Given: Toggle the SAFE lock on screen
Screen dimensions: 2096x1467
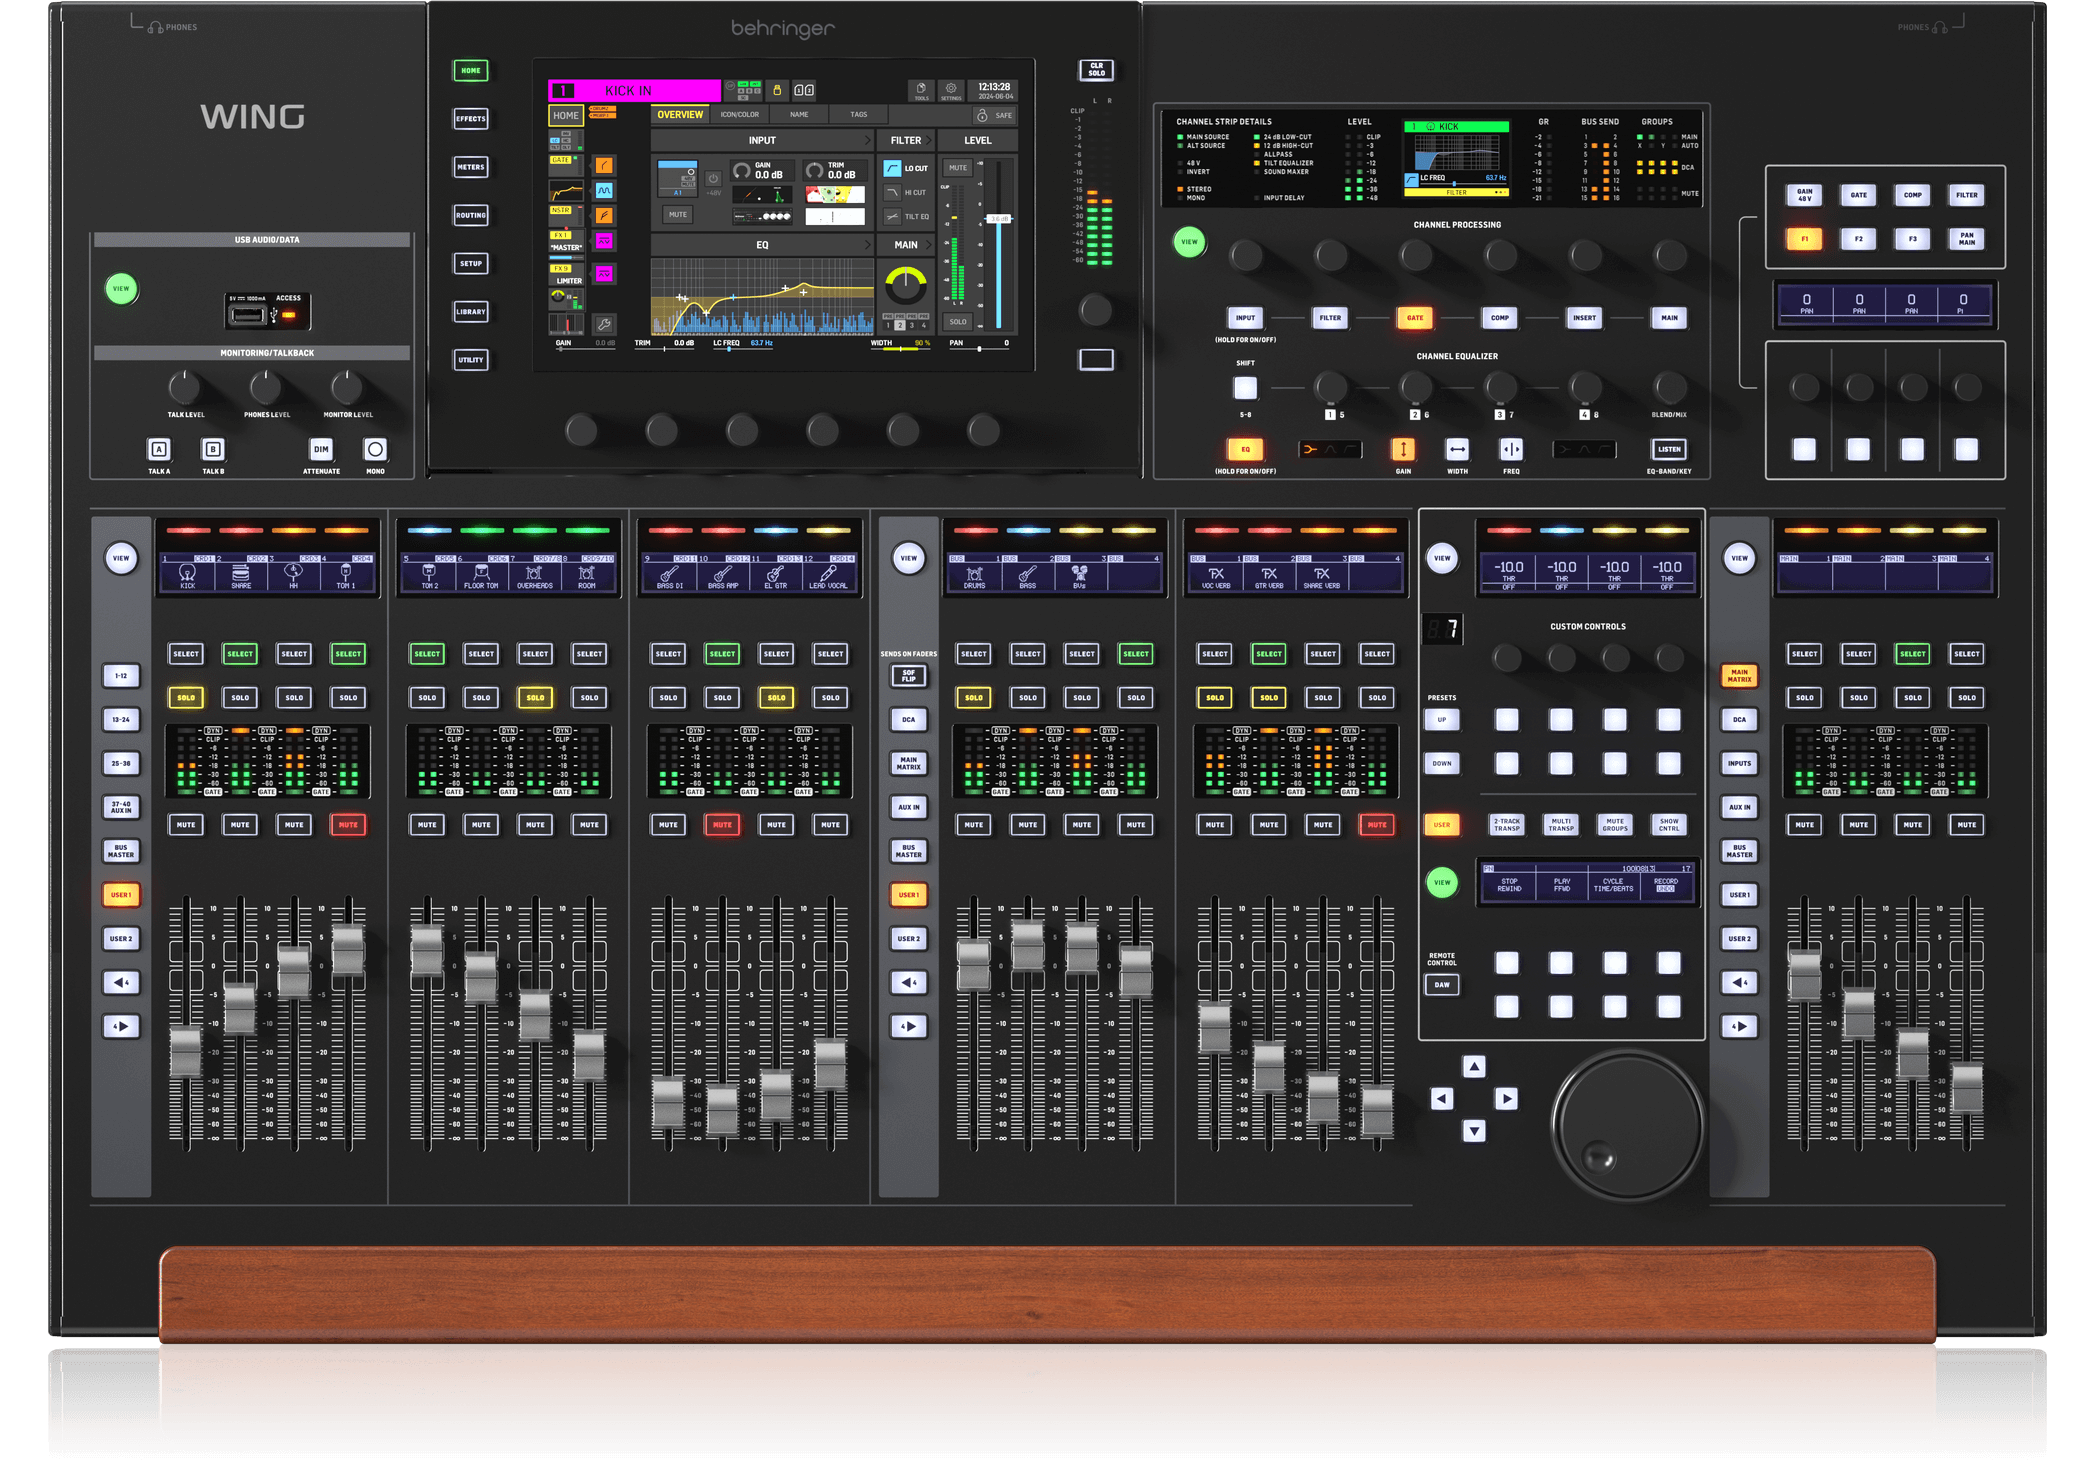Looking at the screenshot, I should 994,115.
